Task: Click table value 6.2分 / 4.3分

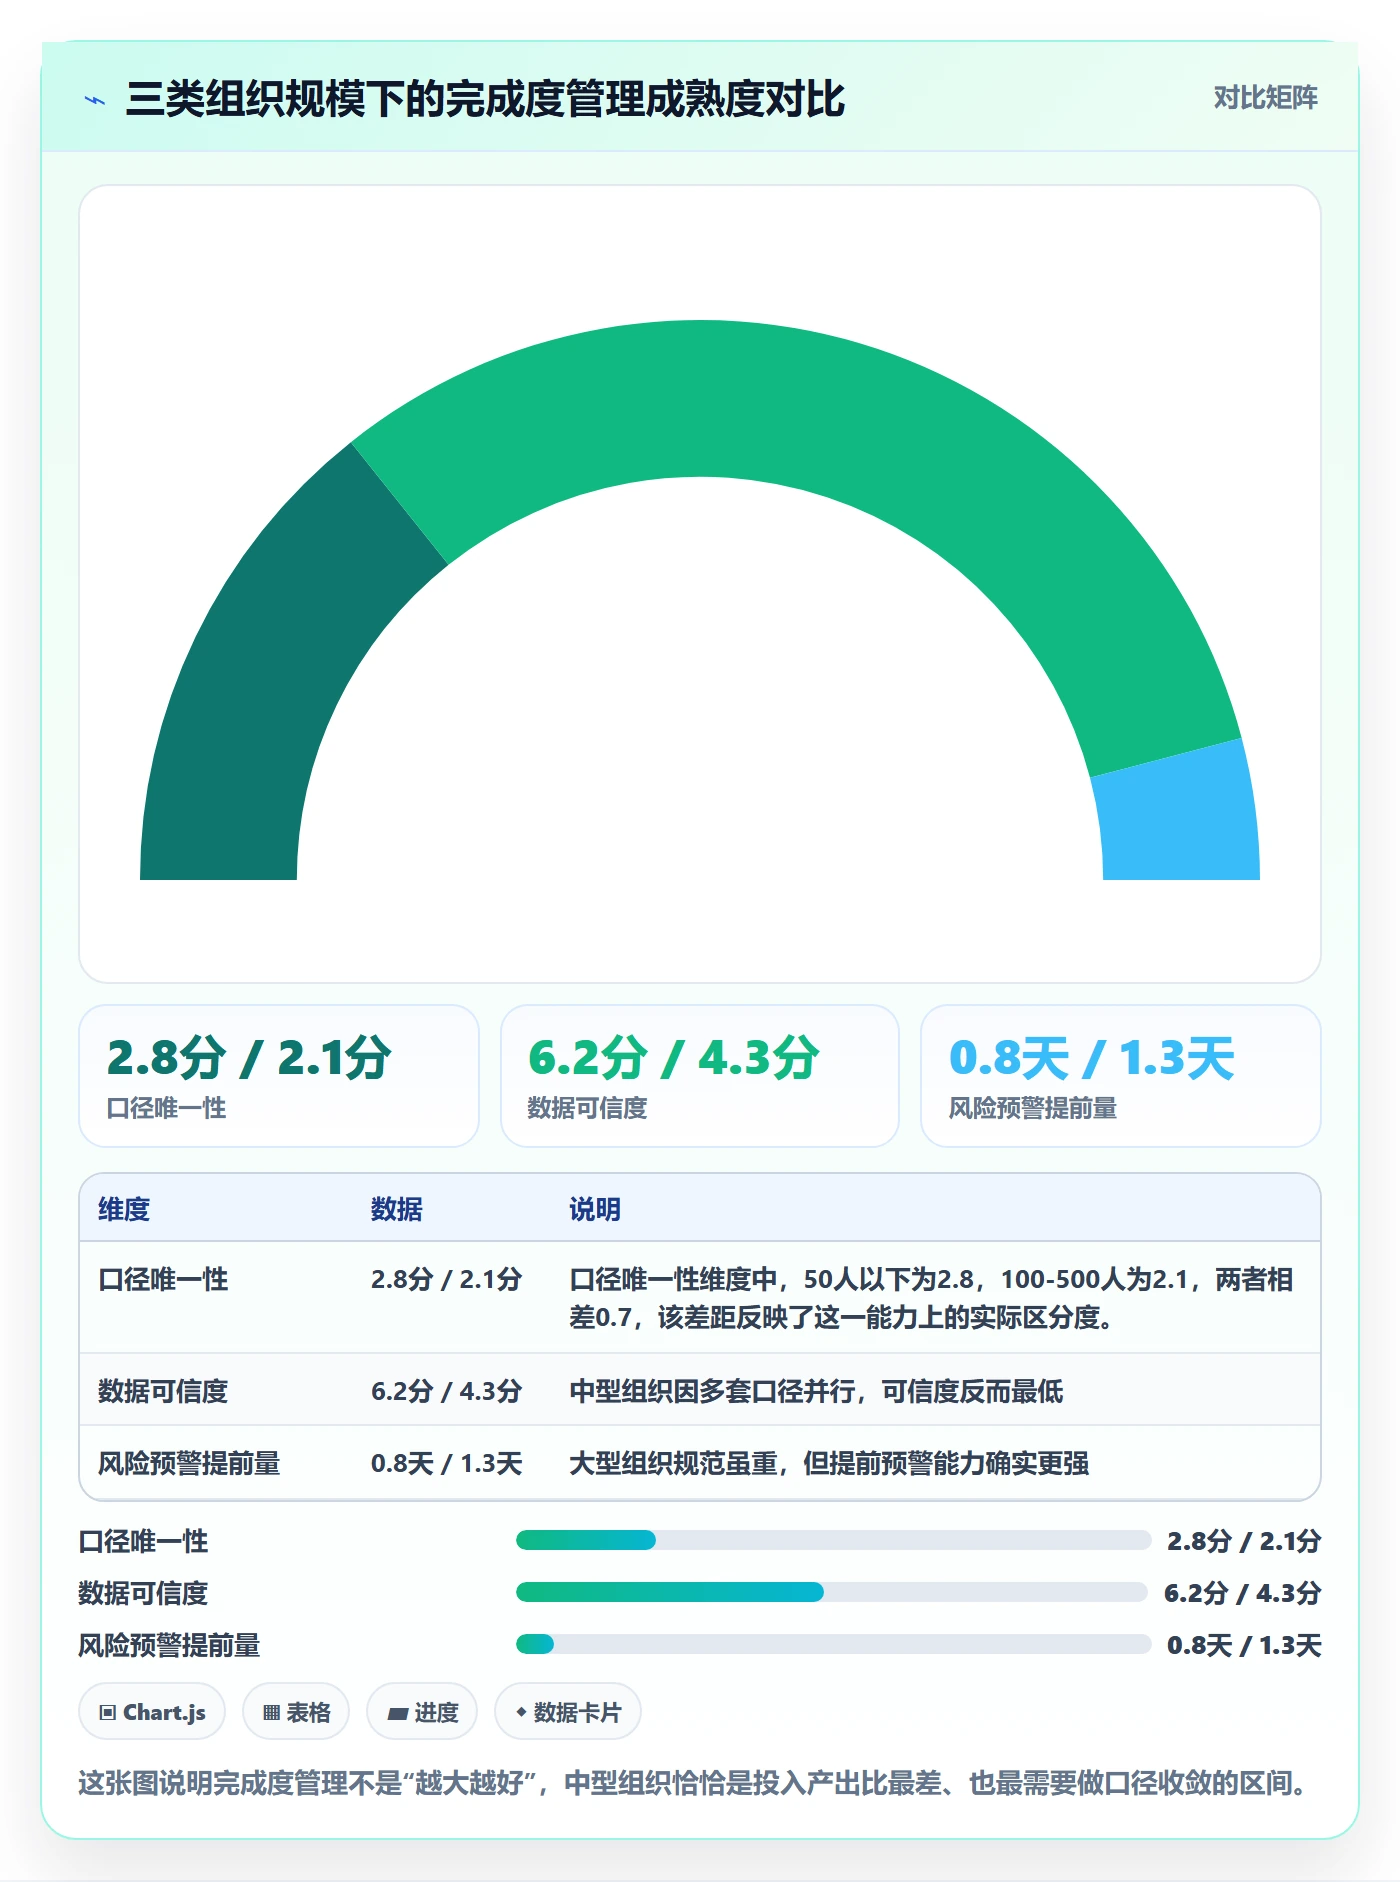Action: pyautogui.click(x=447, y=1391)
